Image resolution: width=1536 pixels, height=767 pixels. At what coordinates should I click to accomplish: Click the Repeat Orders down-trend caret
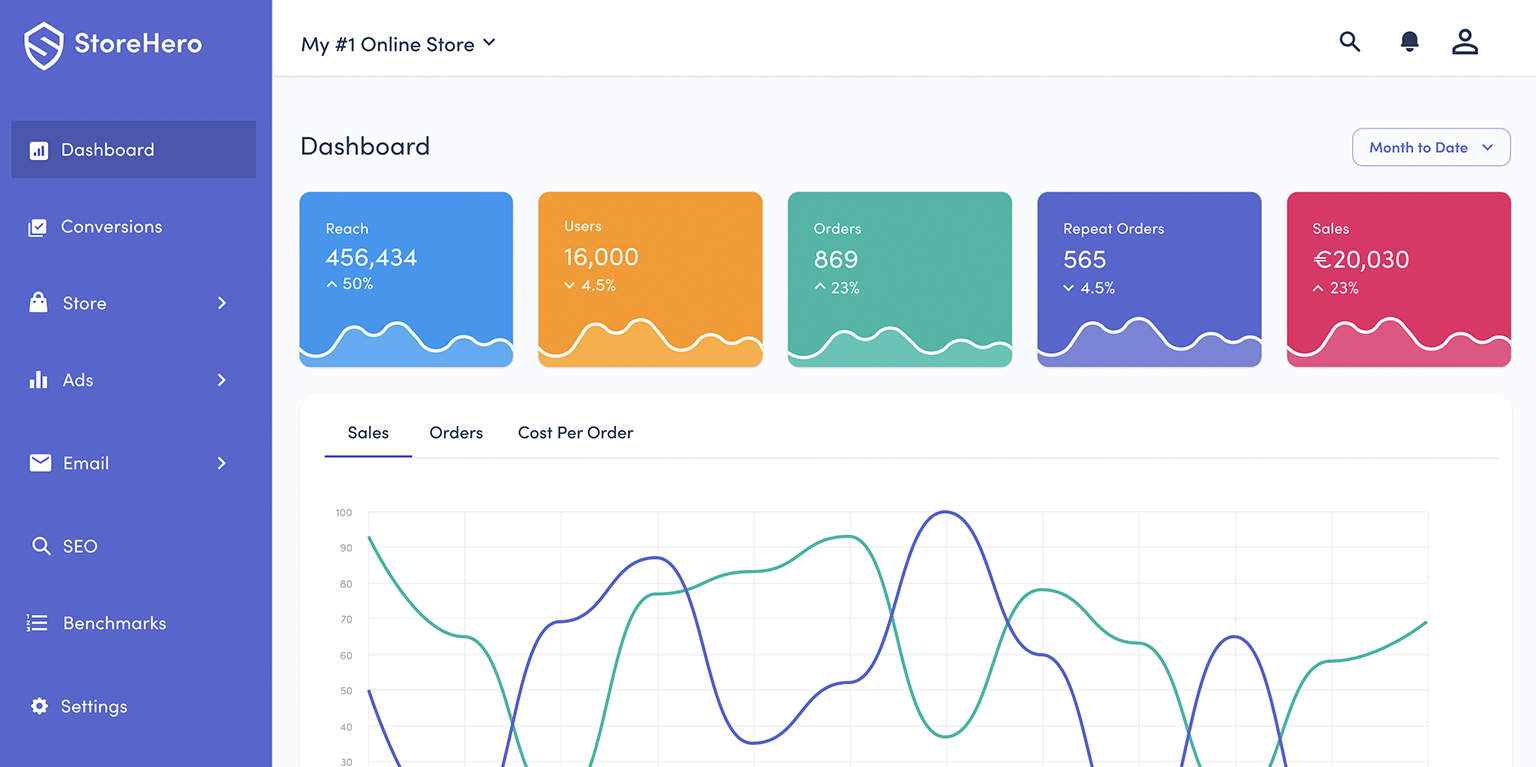coord(1069,288)
